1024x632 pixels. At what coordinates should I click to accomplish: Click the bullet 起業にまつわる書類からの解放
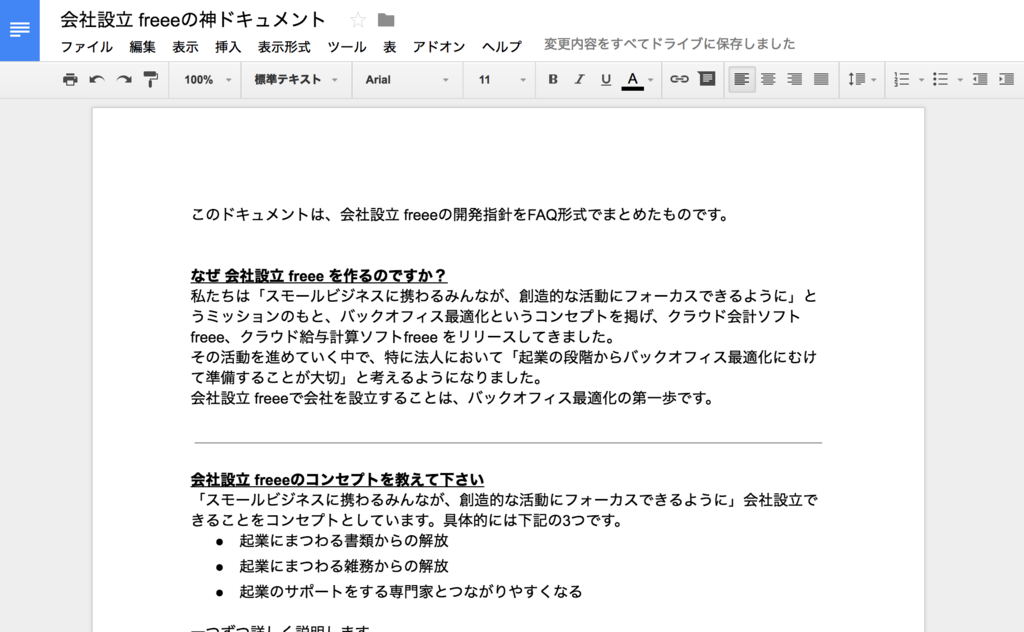coord(344,541)
